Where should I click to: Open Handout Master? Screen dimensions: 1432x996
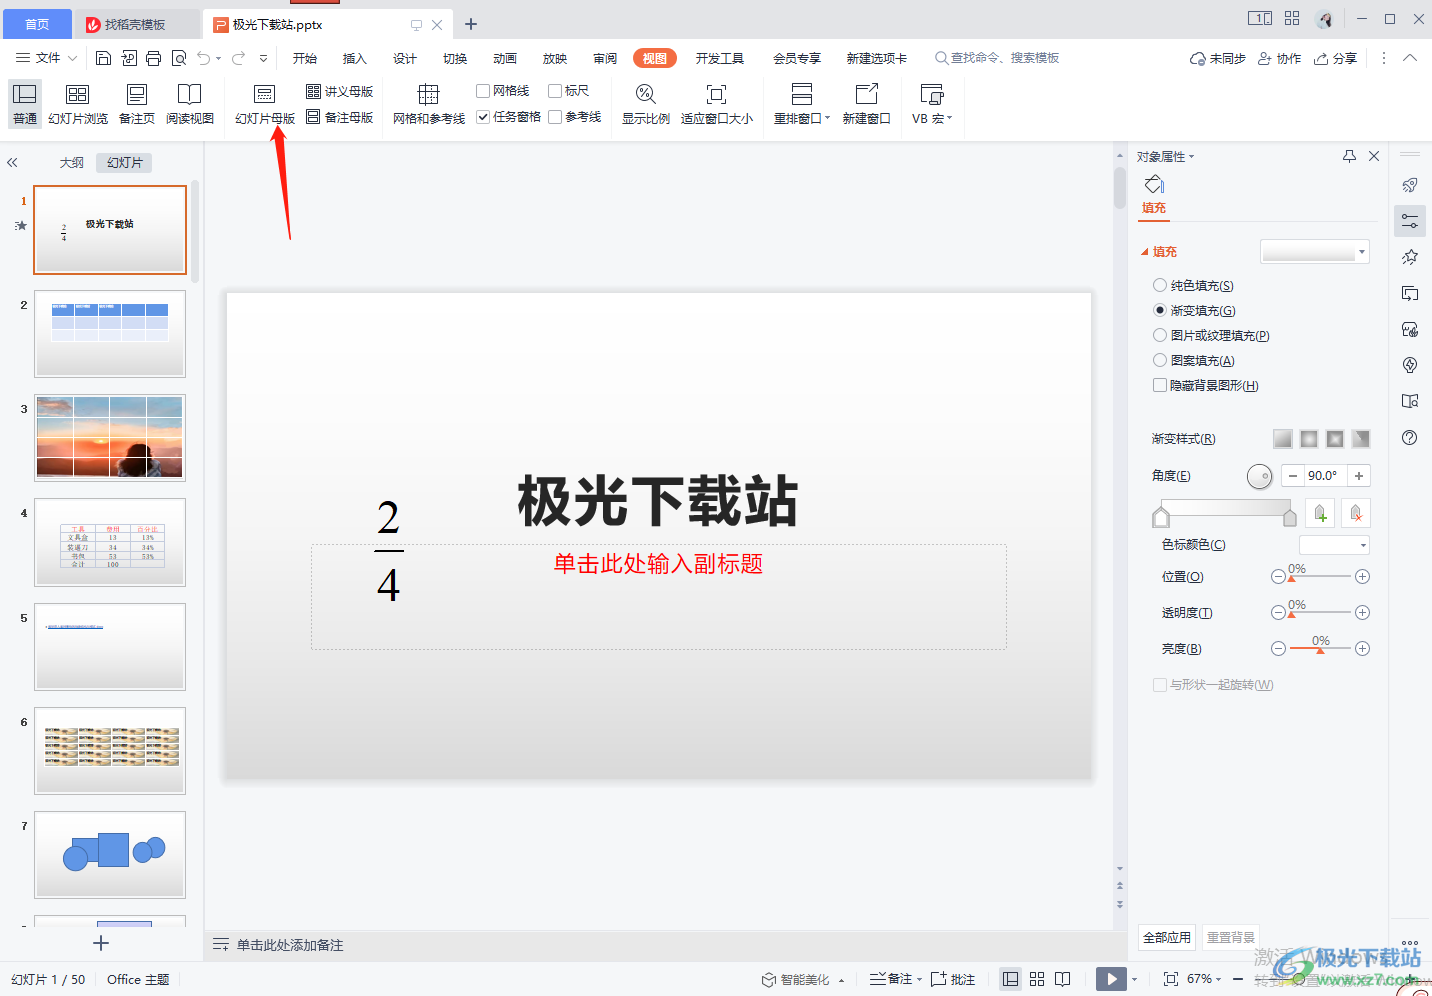point(340,91)
